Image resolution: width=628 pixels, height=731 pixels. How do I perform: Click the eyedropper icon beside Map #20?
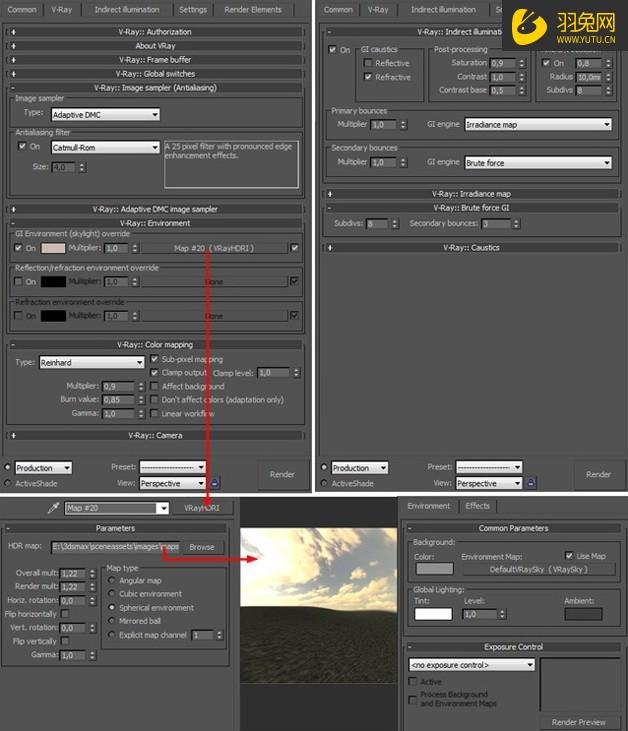(54, 508)
